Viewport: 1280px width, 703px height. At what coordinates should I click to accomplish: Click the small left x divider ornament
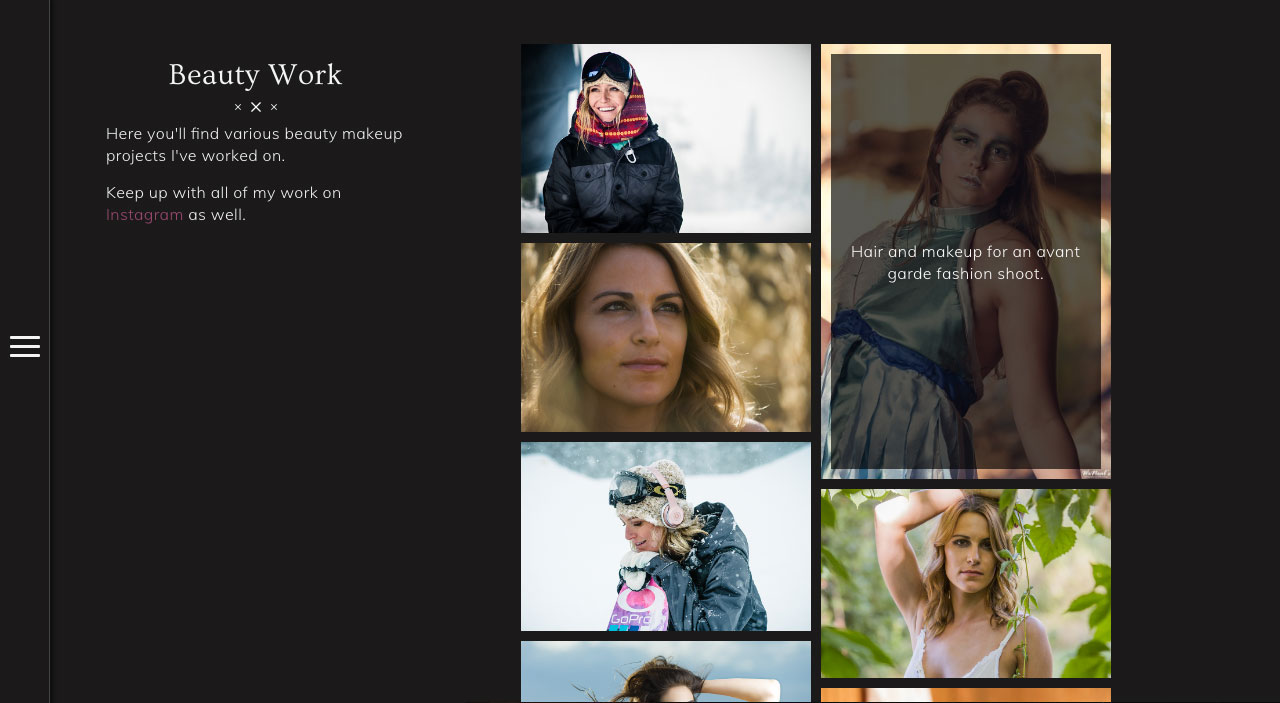(238, 107)
